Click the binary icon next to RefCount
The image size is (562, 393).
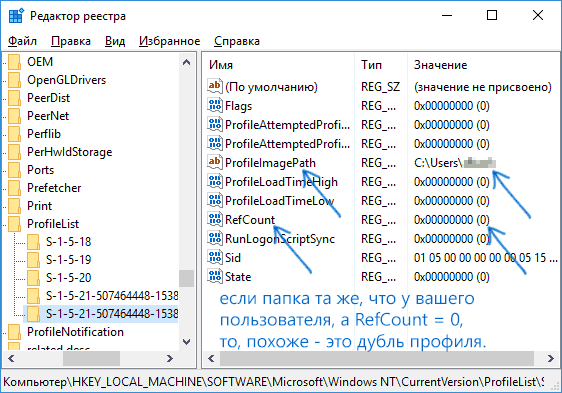tap(215, 219)
